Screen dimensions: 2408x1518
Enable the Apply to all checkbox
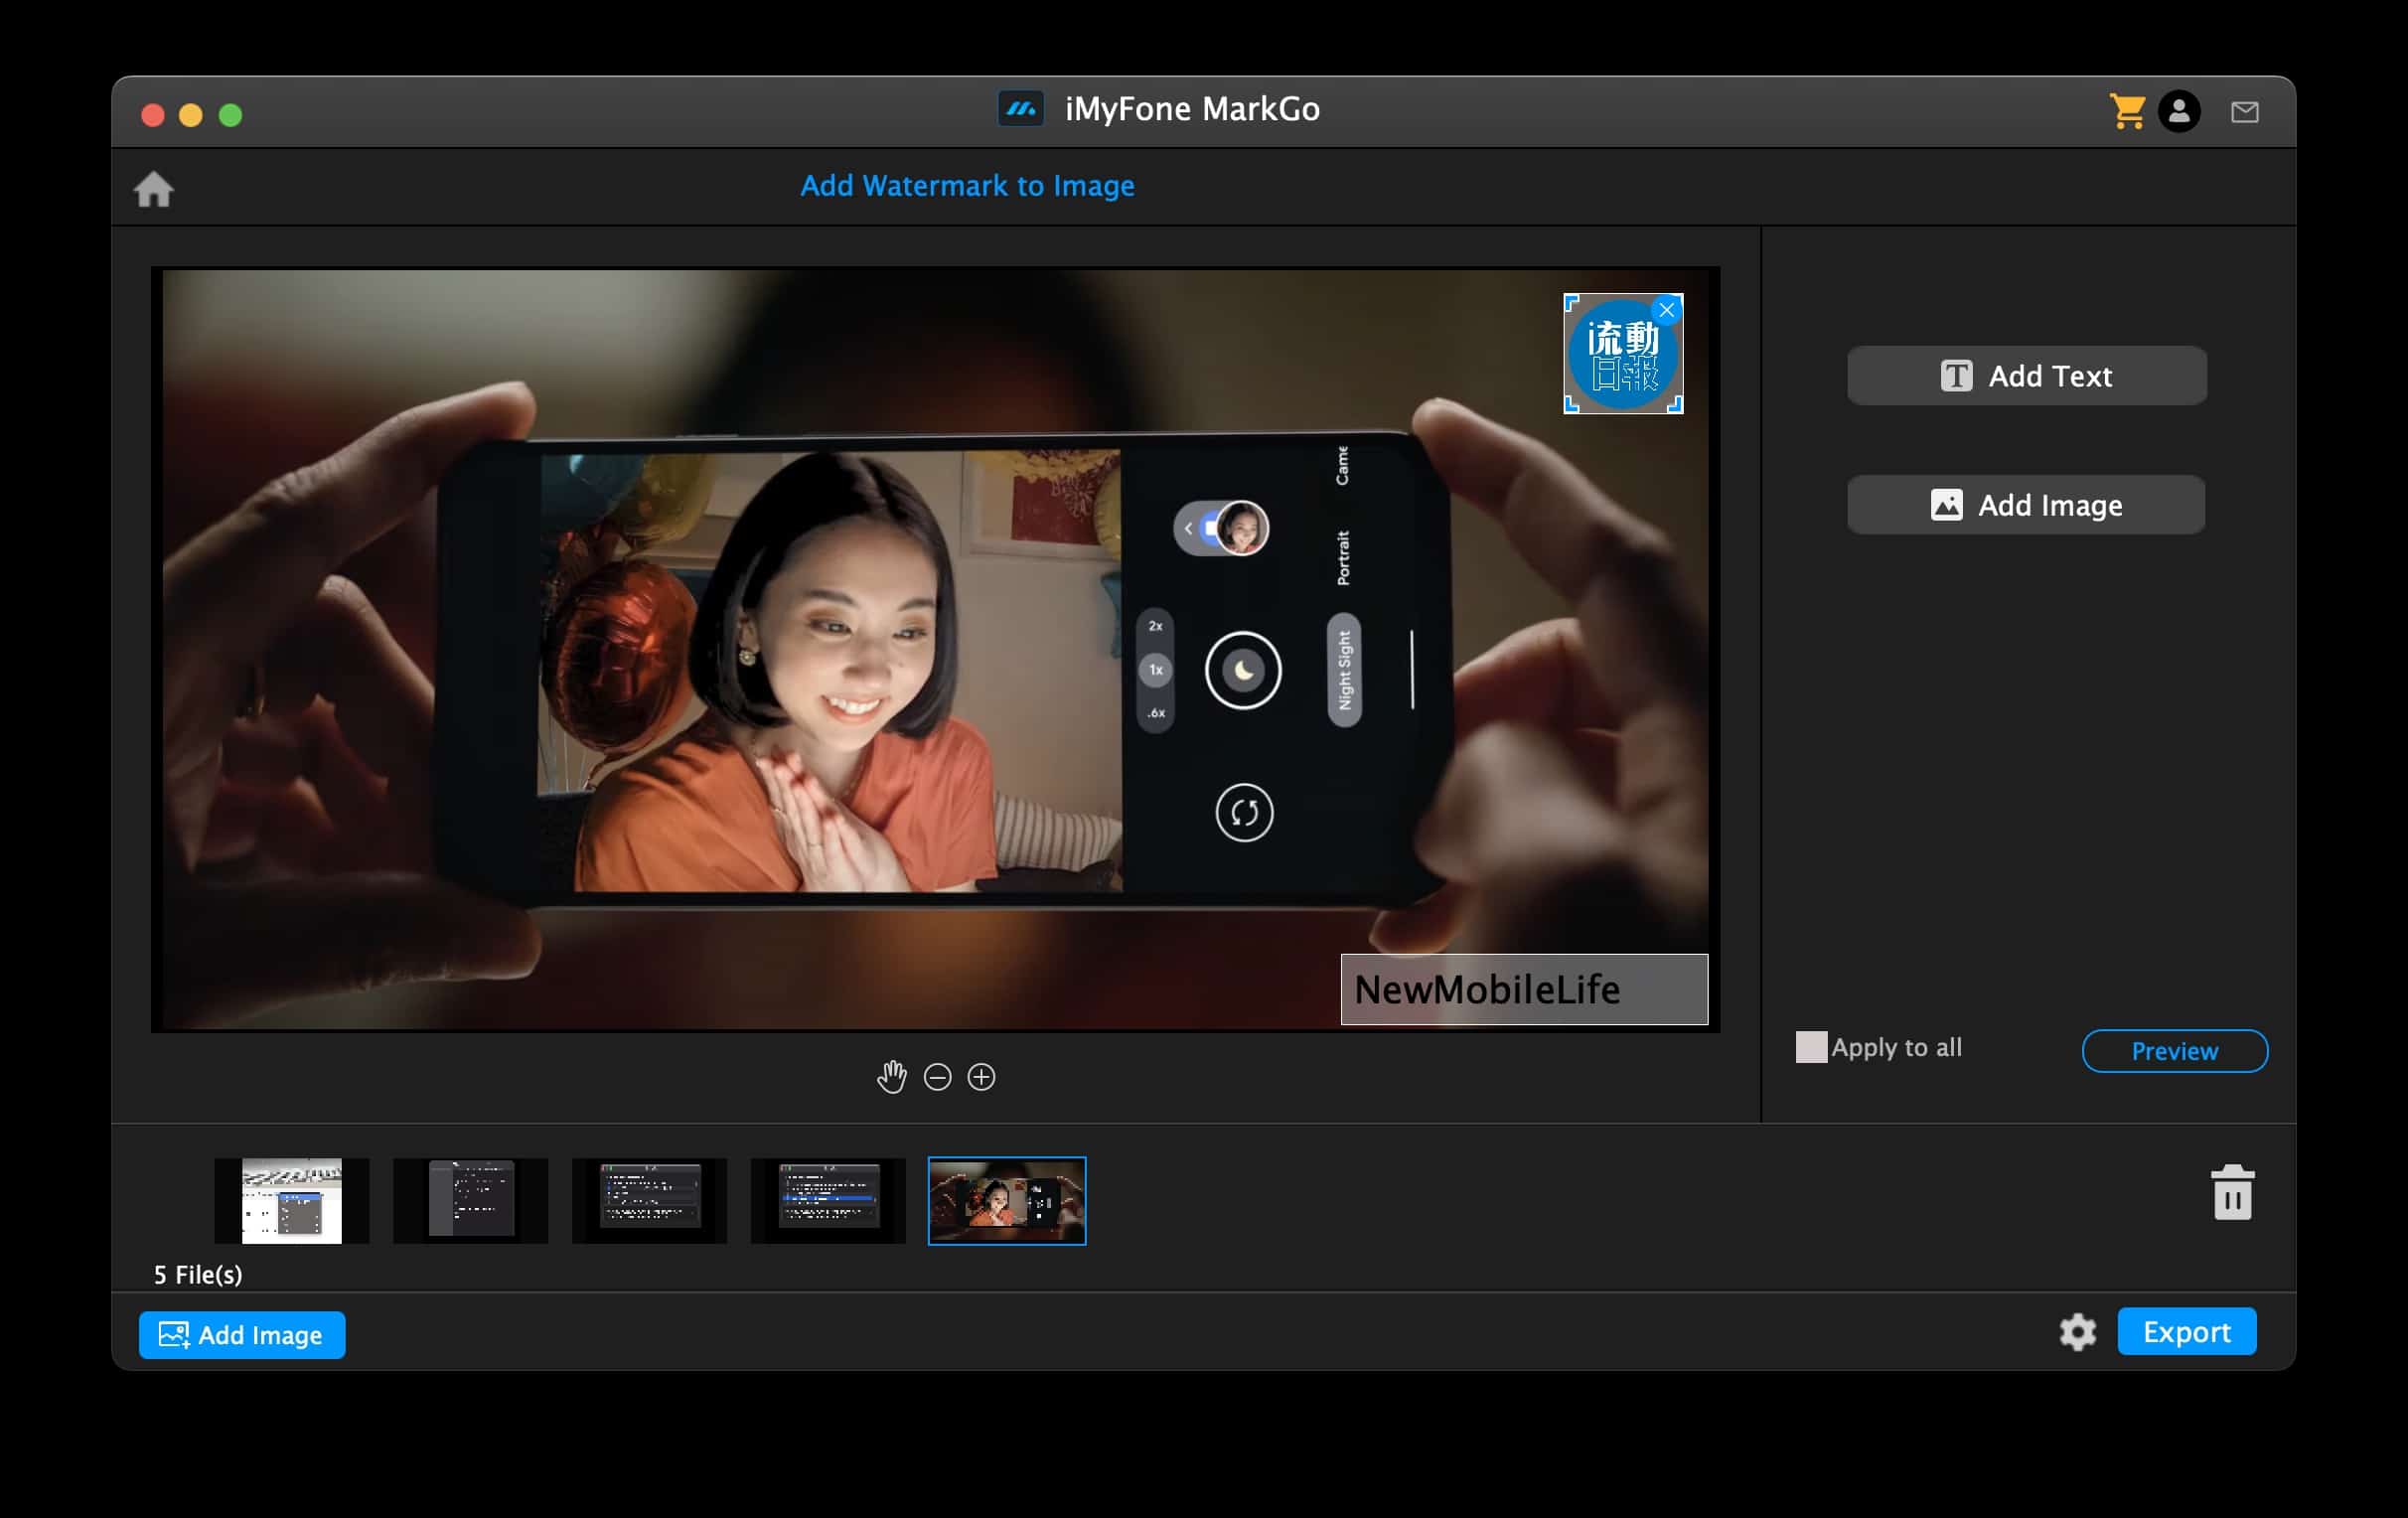[x=1810, y=1047]
